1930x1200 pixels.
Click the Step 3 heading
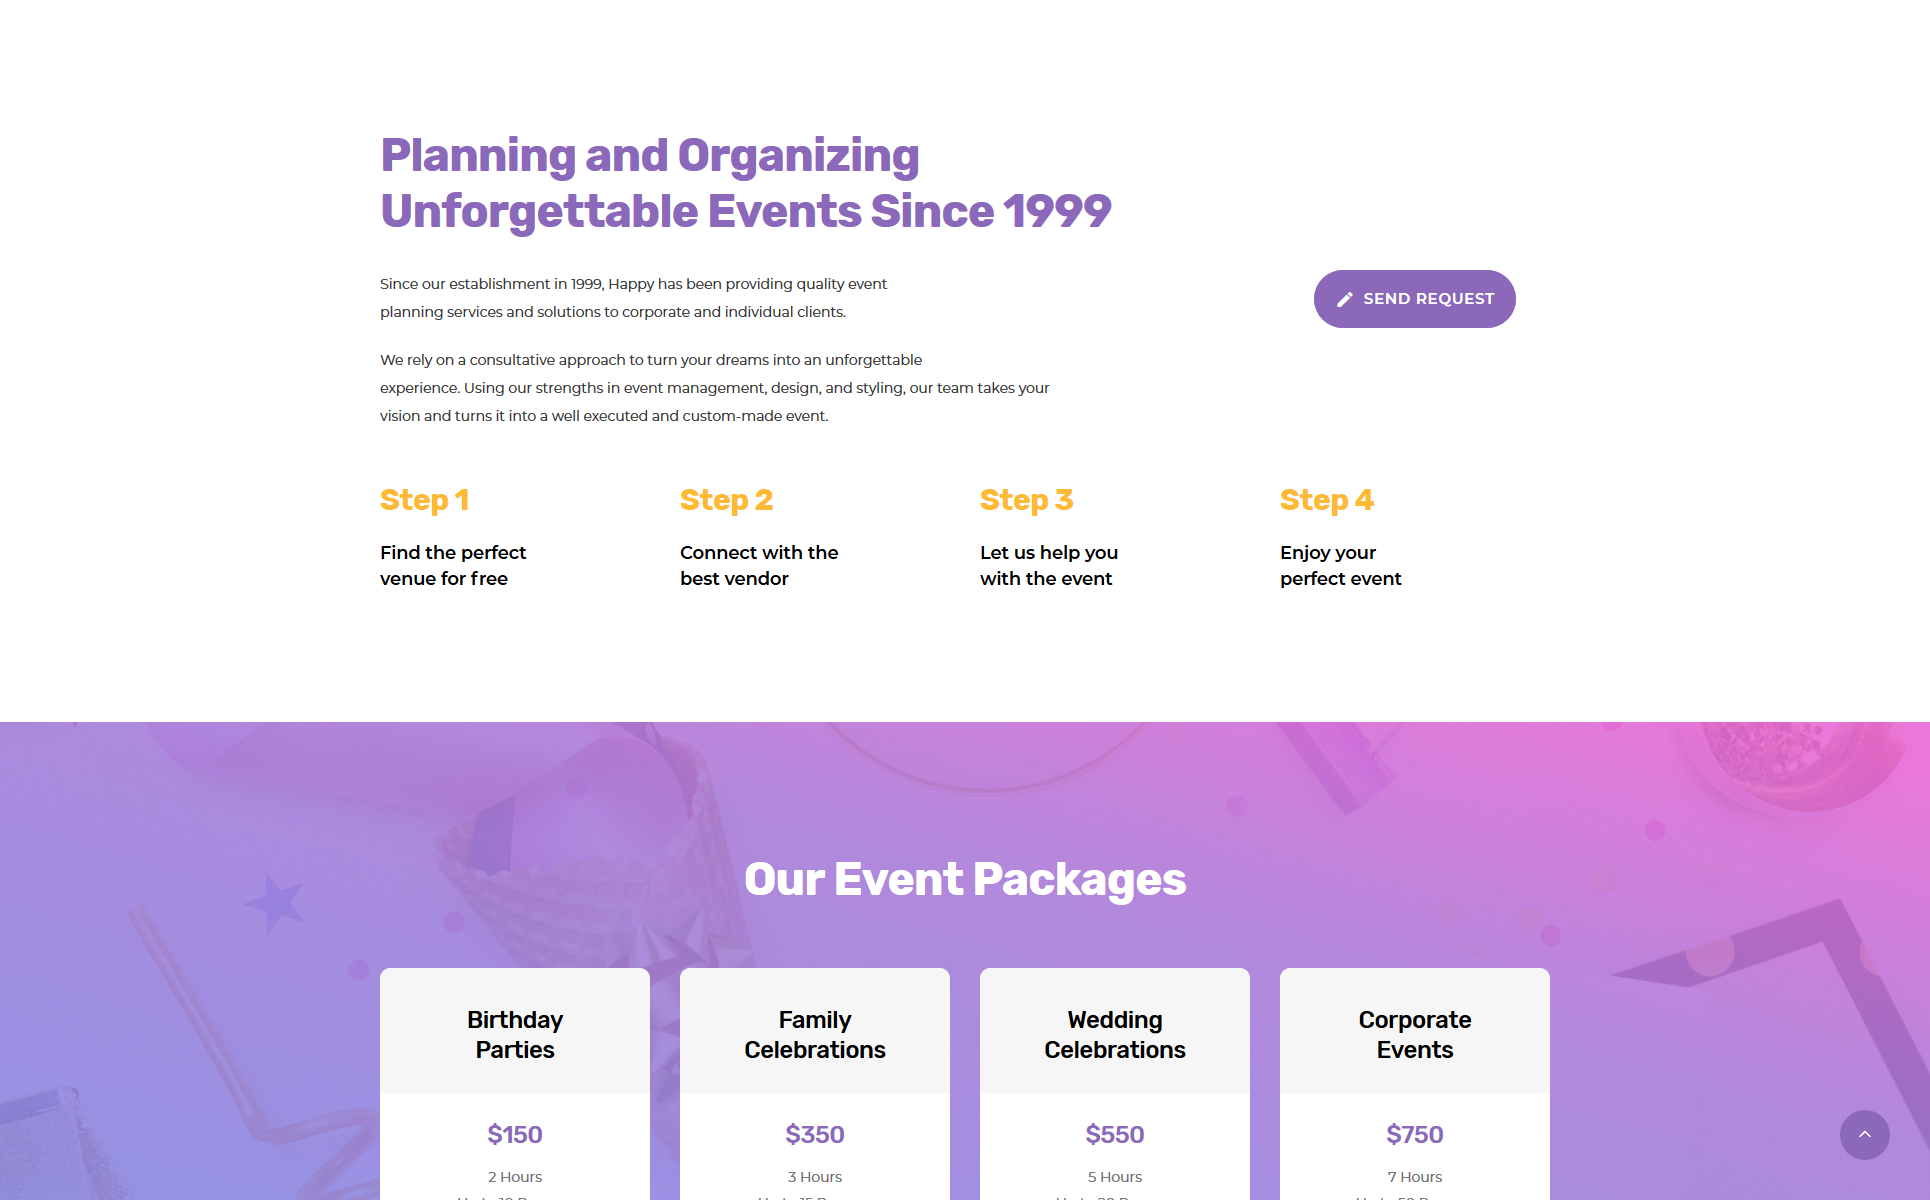pyautogui.click(x=1026, y=500)
